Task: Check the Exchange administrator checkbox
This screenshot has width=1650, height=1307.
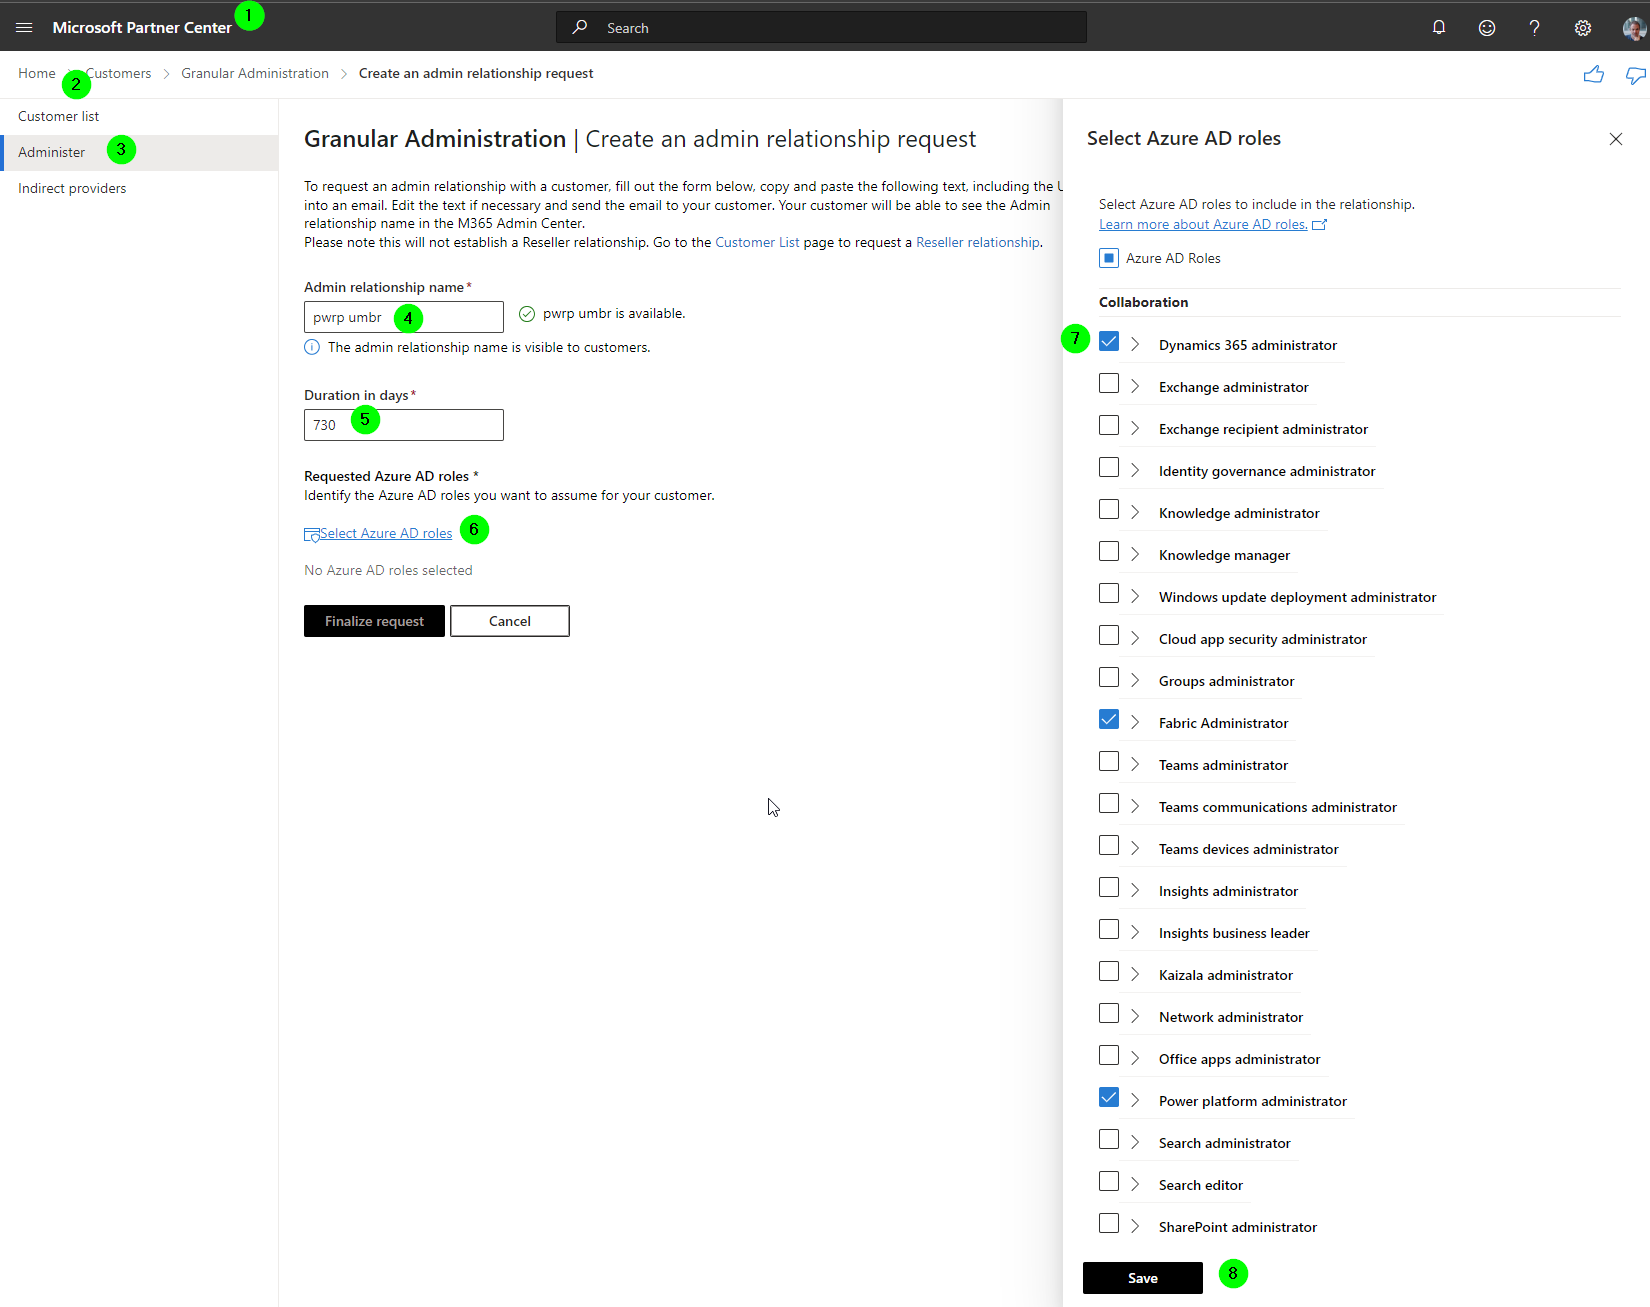Action: (1109, 384)
